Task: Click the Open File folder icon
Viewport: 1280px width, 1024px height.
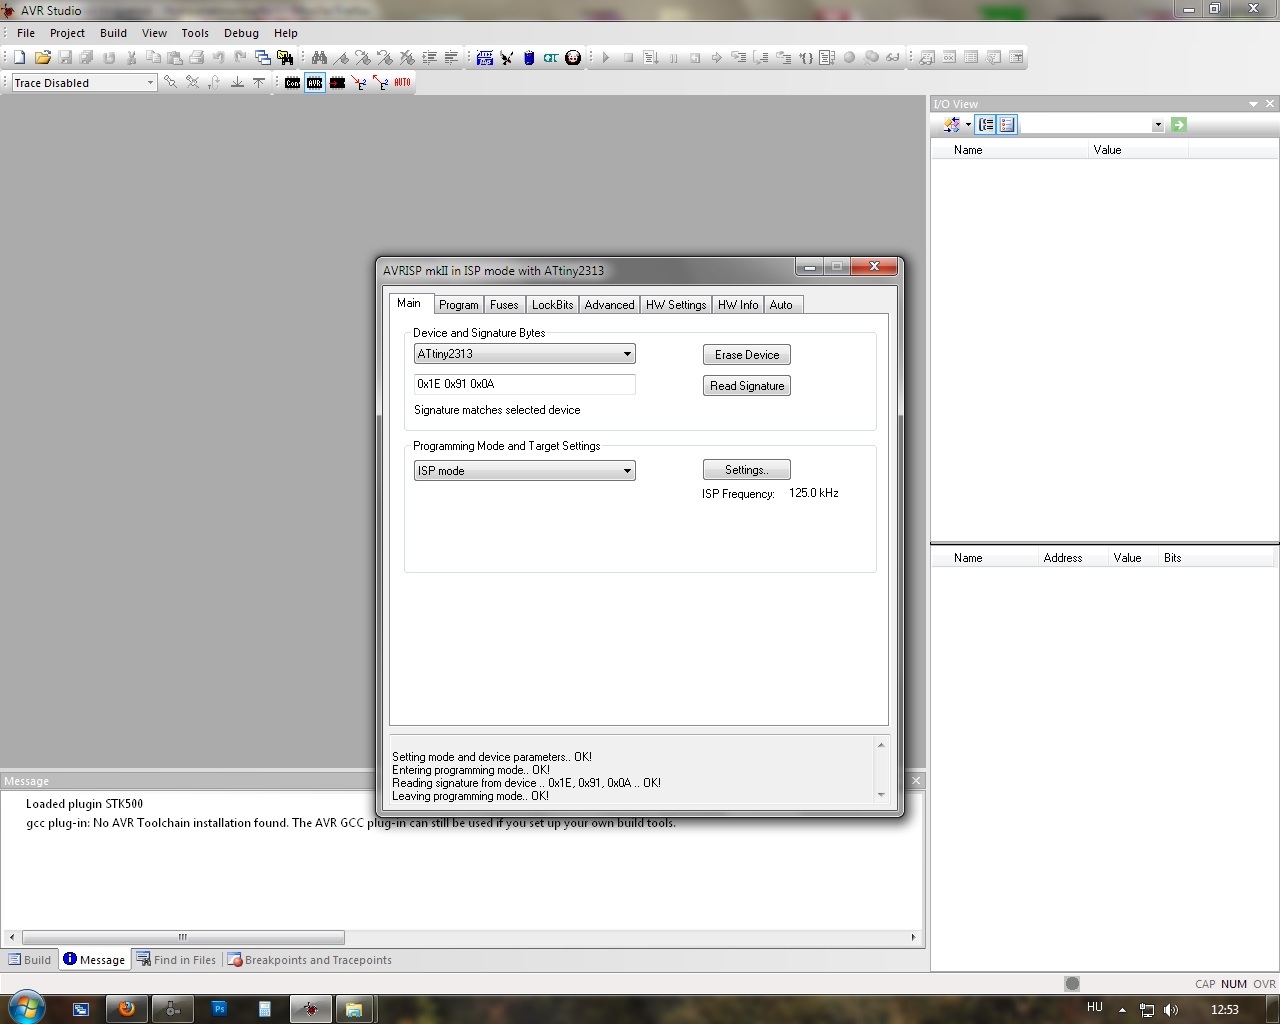Action: click(42, 58)
